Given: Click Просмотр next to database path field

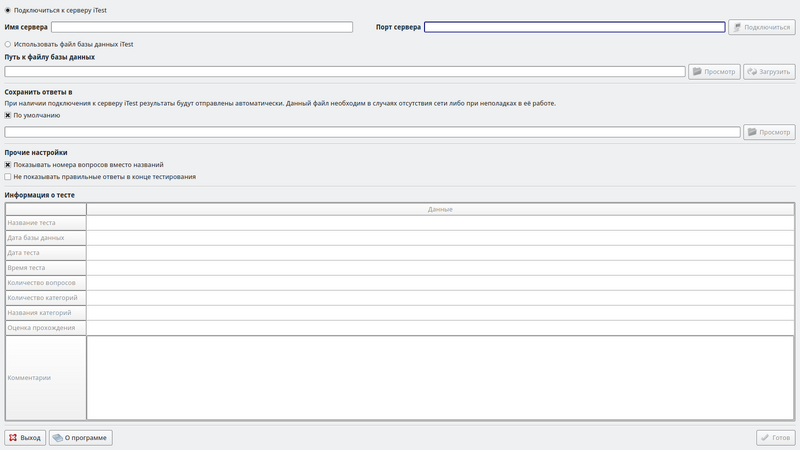Looking at the screenshot, I should [x=714, y=72].
